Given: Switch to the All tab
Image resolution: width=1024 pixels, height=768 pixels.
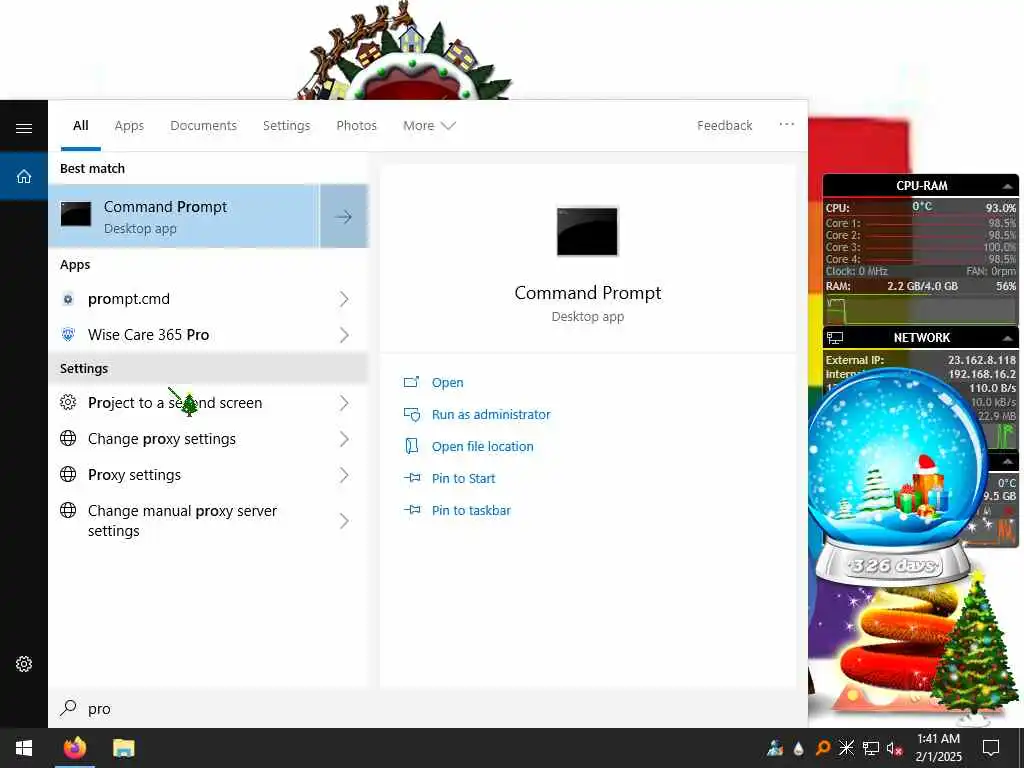Looking at the screenshot, I should [80, 125].
